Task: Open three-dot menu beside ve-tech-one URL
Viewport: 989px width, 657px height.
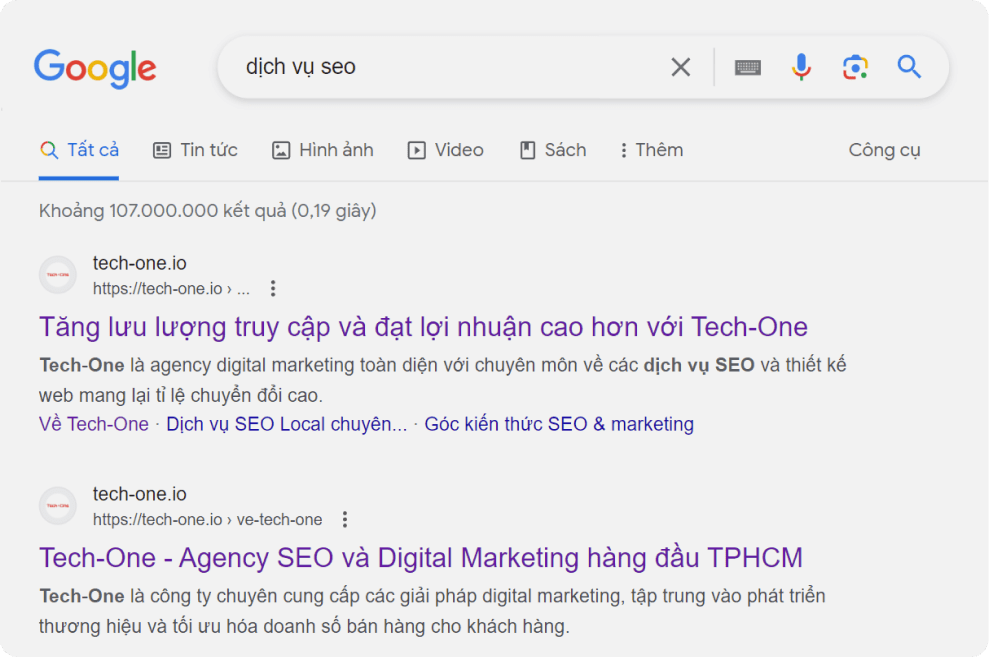Action: pos(344,520)
